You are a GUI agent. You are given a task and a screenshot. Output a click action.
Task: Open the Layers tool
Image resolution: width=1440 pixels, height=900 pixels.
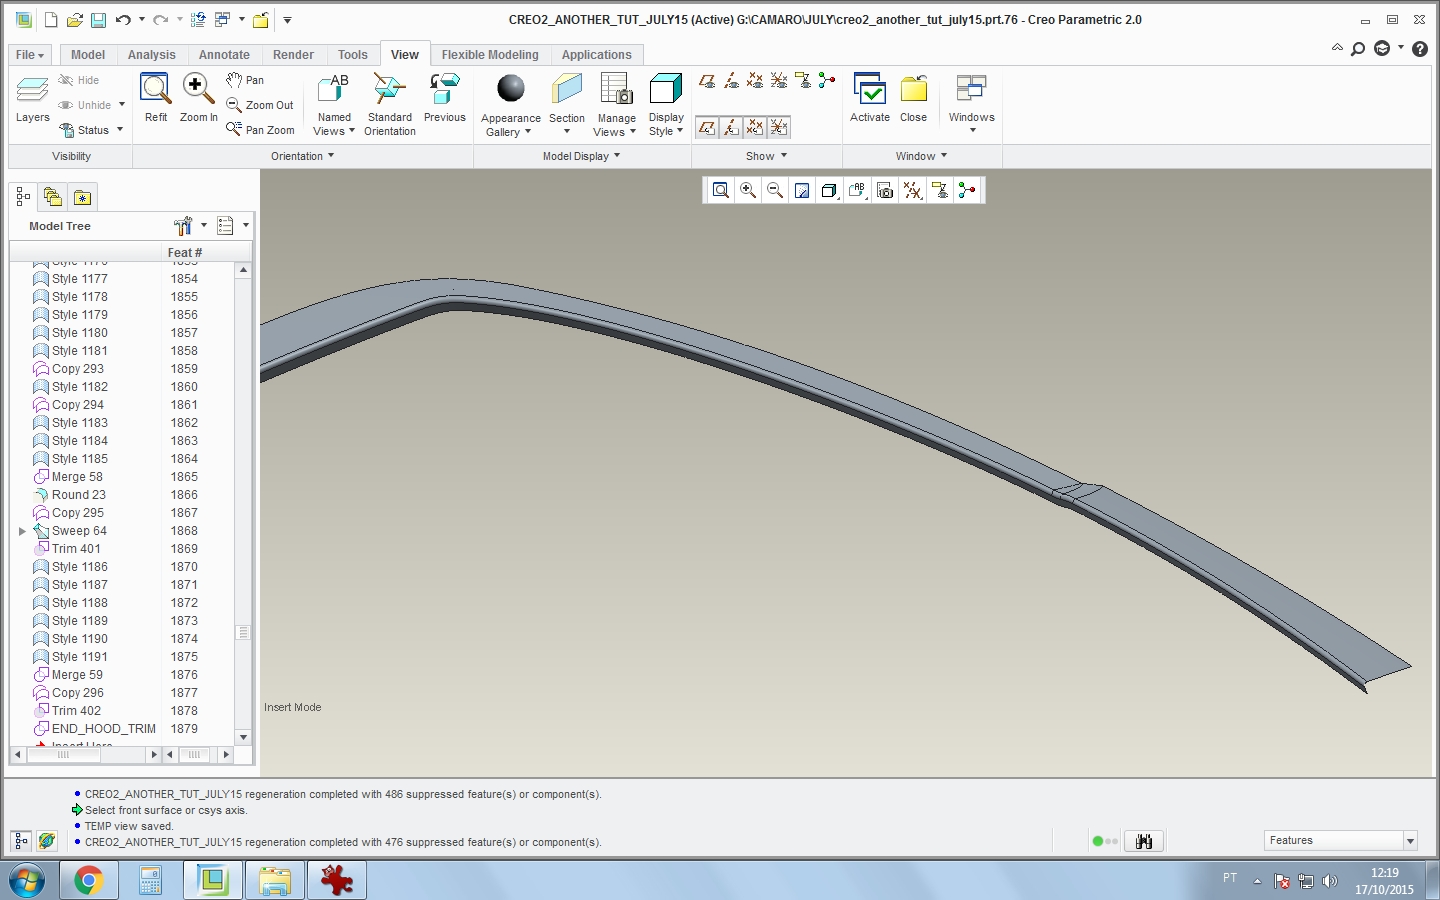coord(32,99)
